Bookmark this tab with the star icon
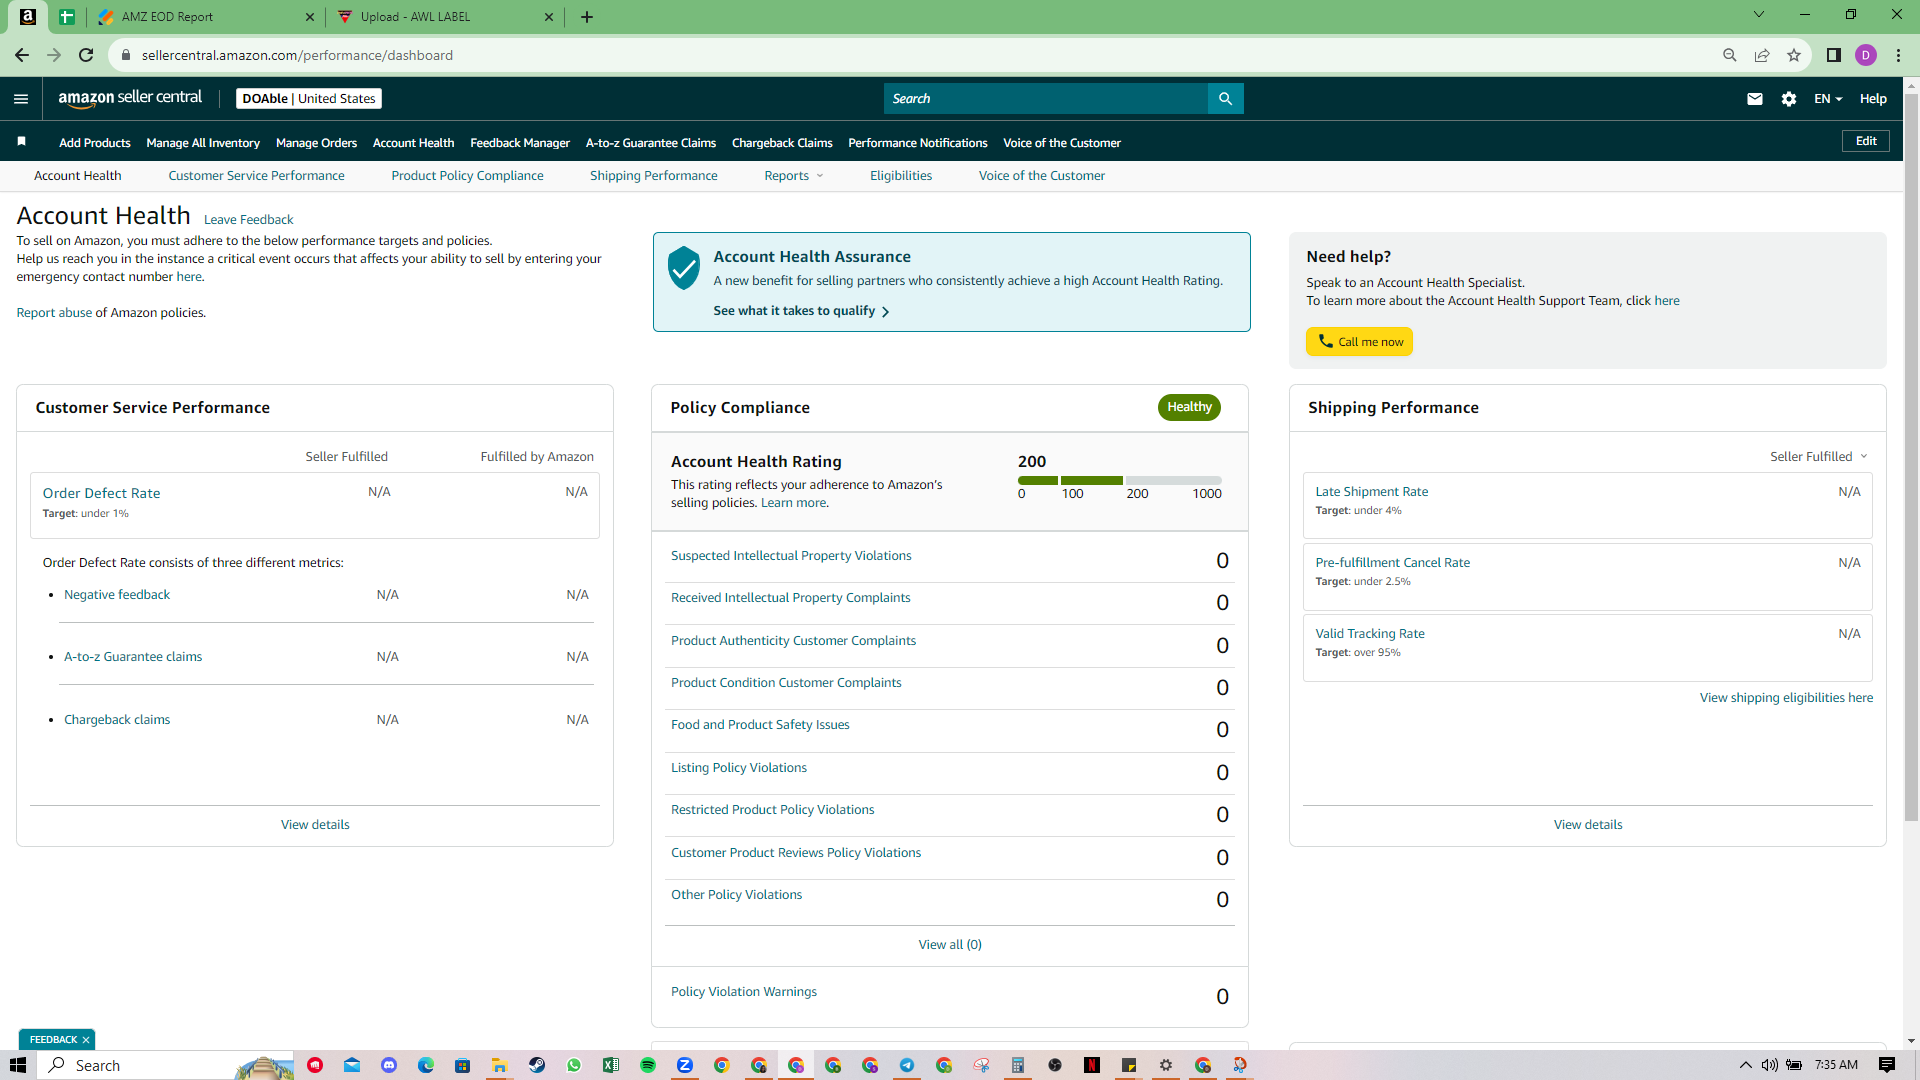 pyautogui.click(x=1794, y=55)
